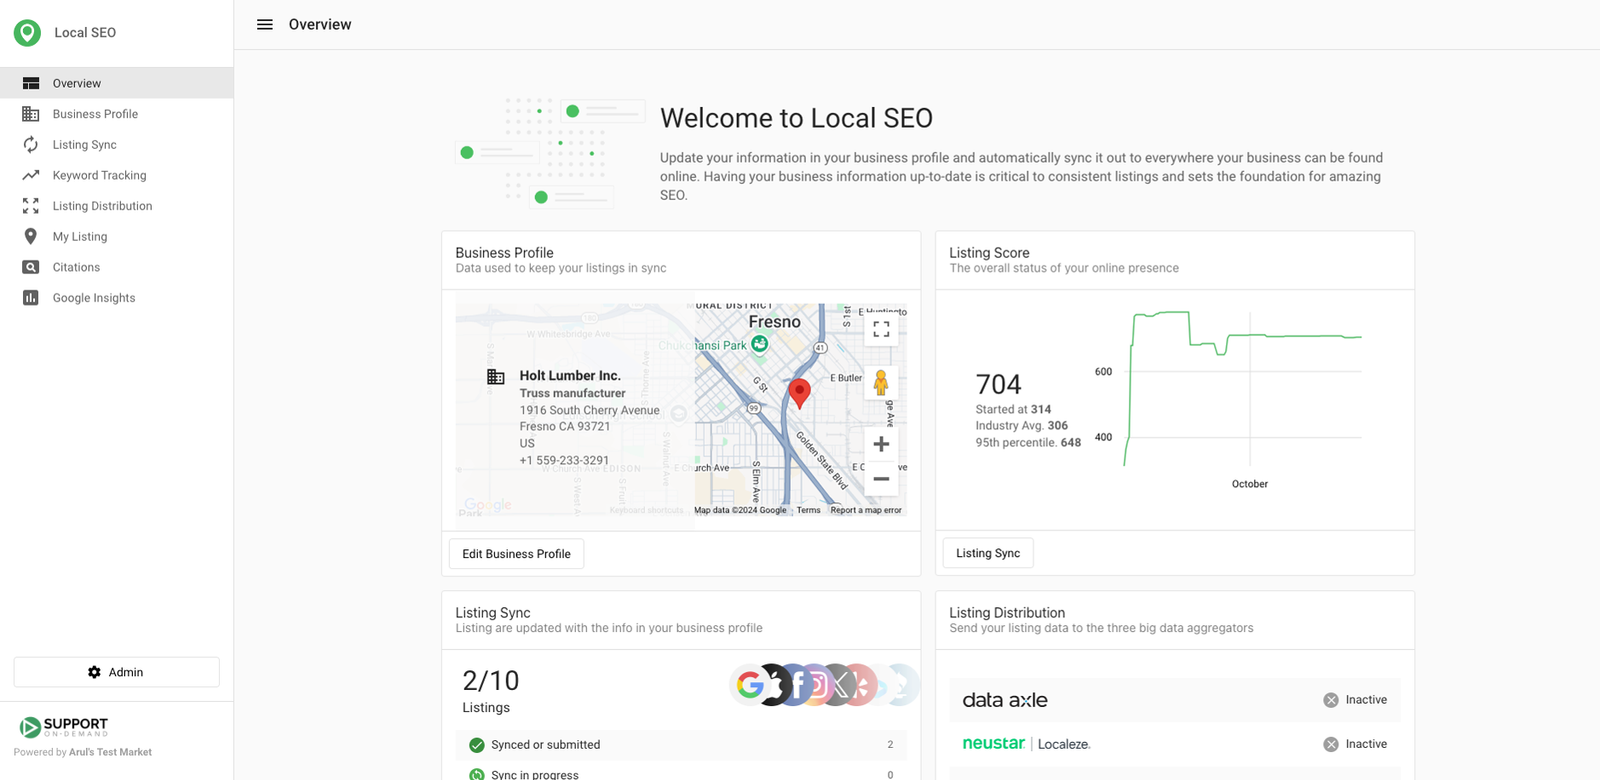Image resolution: width=1600 pixels, height=780 pixels.
Task: Open Citations from sidebar
Action: [76, 268]
